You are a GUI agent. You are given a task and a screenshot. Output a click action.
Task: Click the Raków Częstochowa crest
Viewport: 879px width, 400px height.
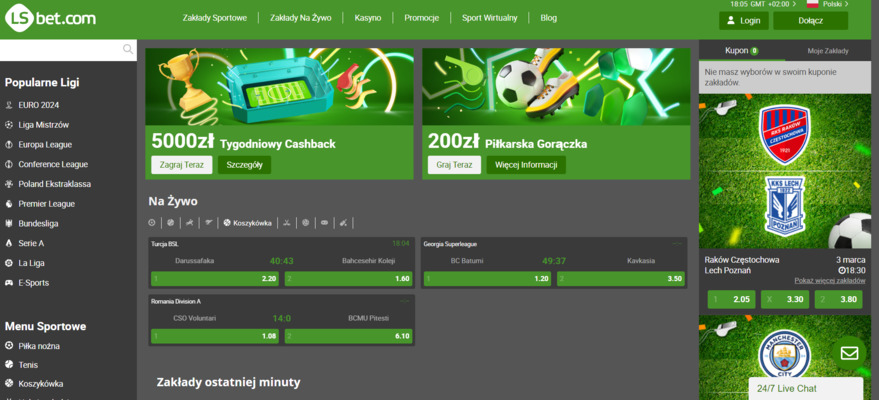tap(785, 134)
